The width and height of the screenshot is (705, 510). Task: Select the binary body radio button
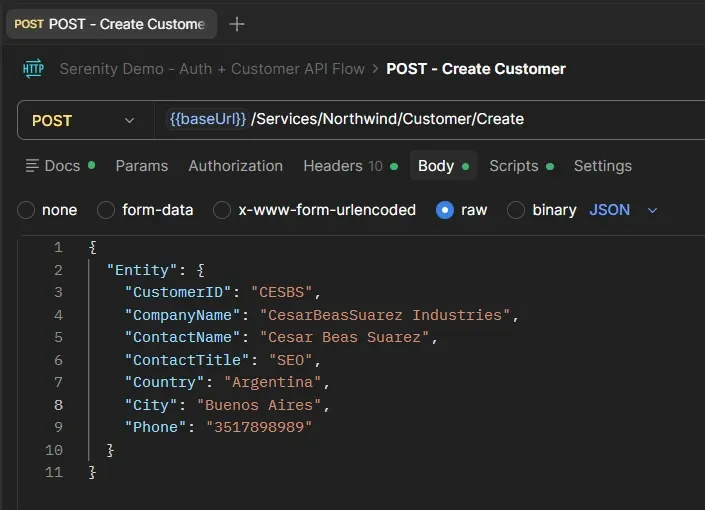coord(516,210)
